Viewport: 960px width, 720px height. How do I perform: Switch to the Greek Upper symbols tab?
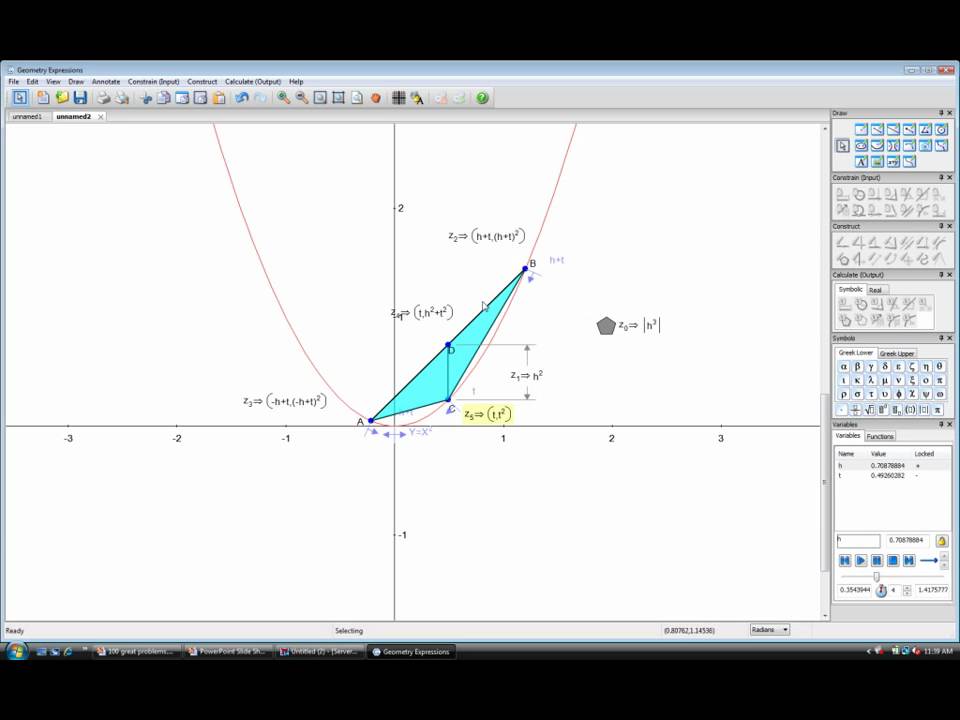click(897, 354)
